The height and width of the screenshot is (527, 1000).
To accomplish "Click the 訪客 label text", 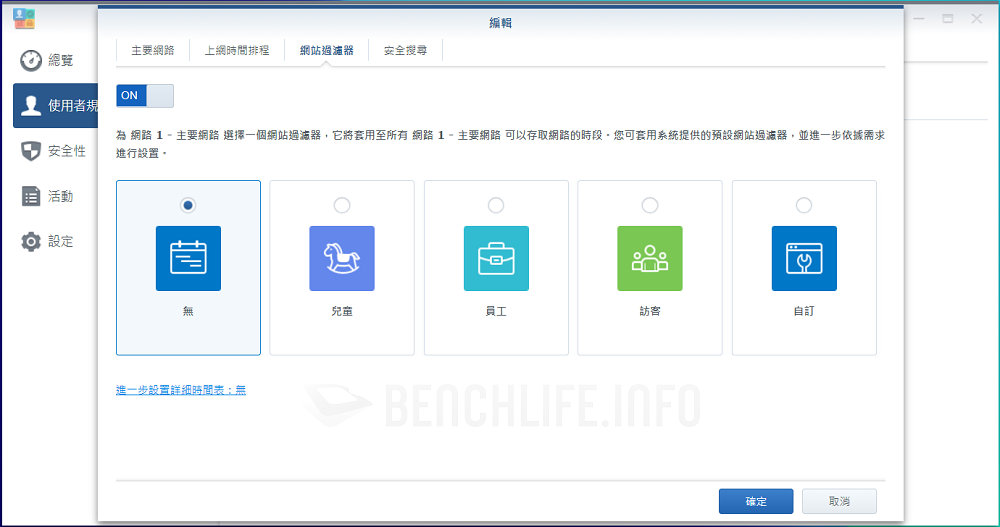I will [x=650, y=311].
